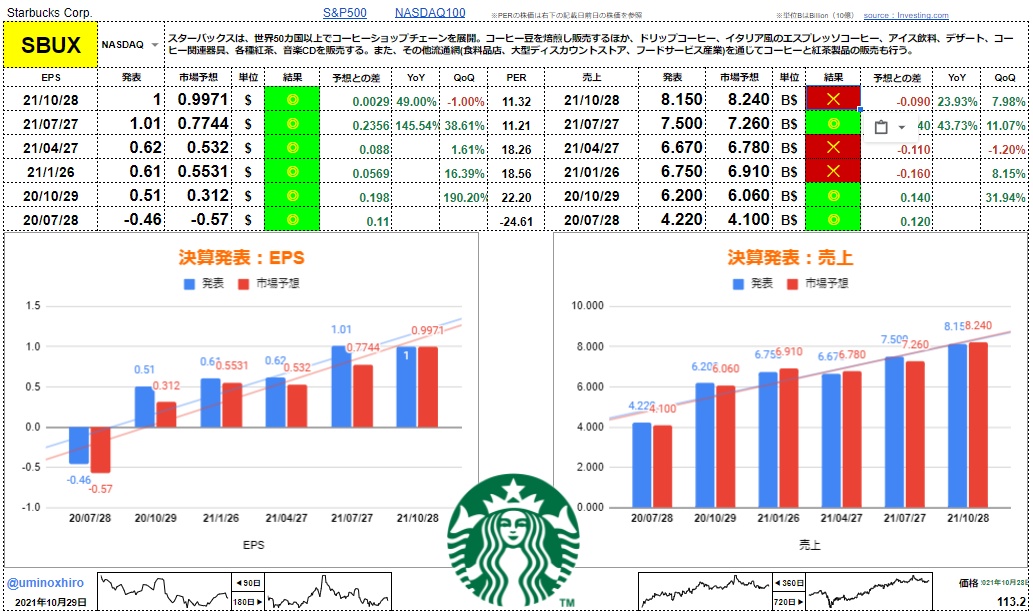The image size is (1033, 616).
Task: Select the green sales result for 20/07/28
Action: point(833,219)
